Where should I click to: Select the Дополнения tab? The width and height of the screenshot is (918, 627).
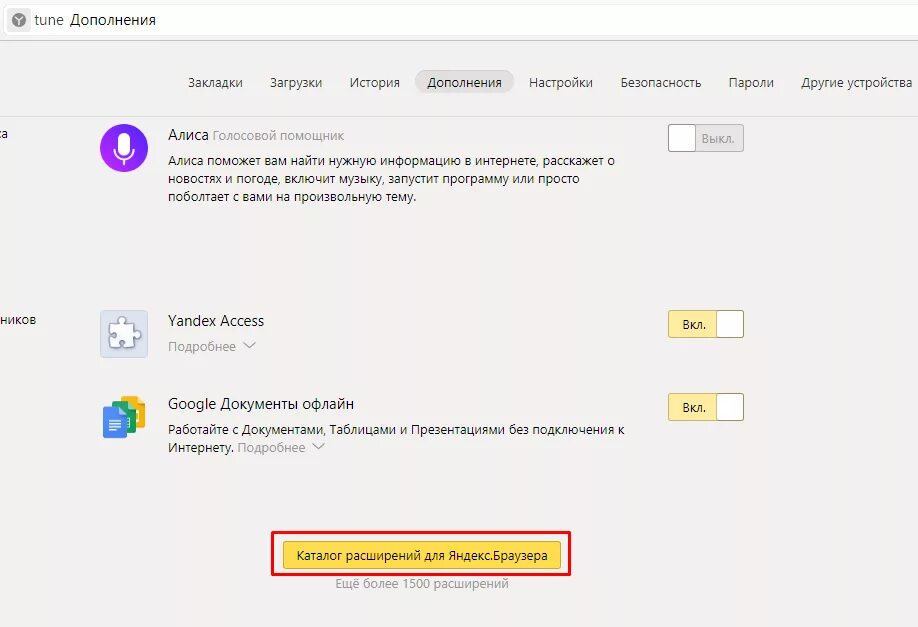464,82
